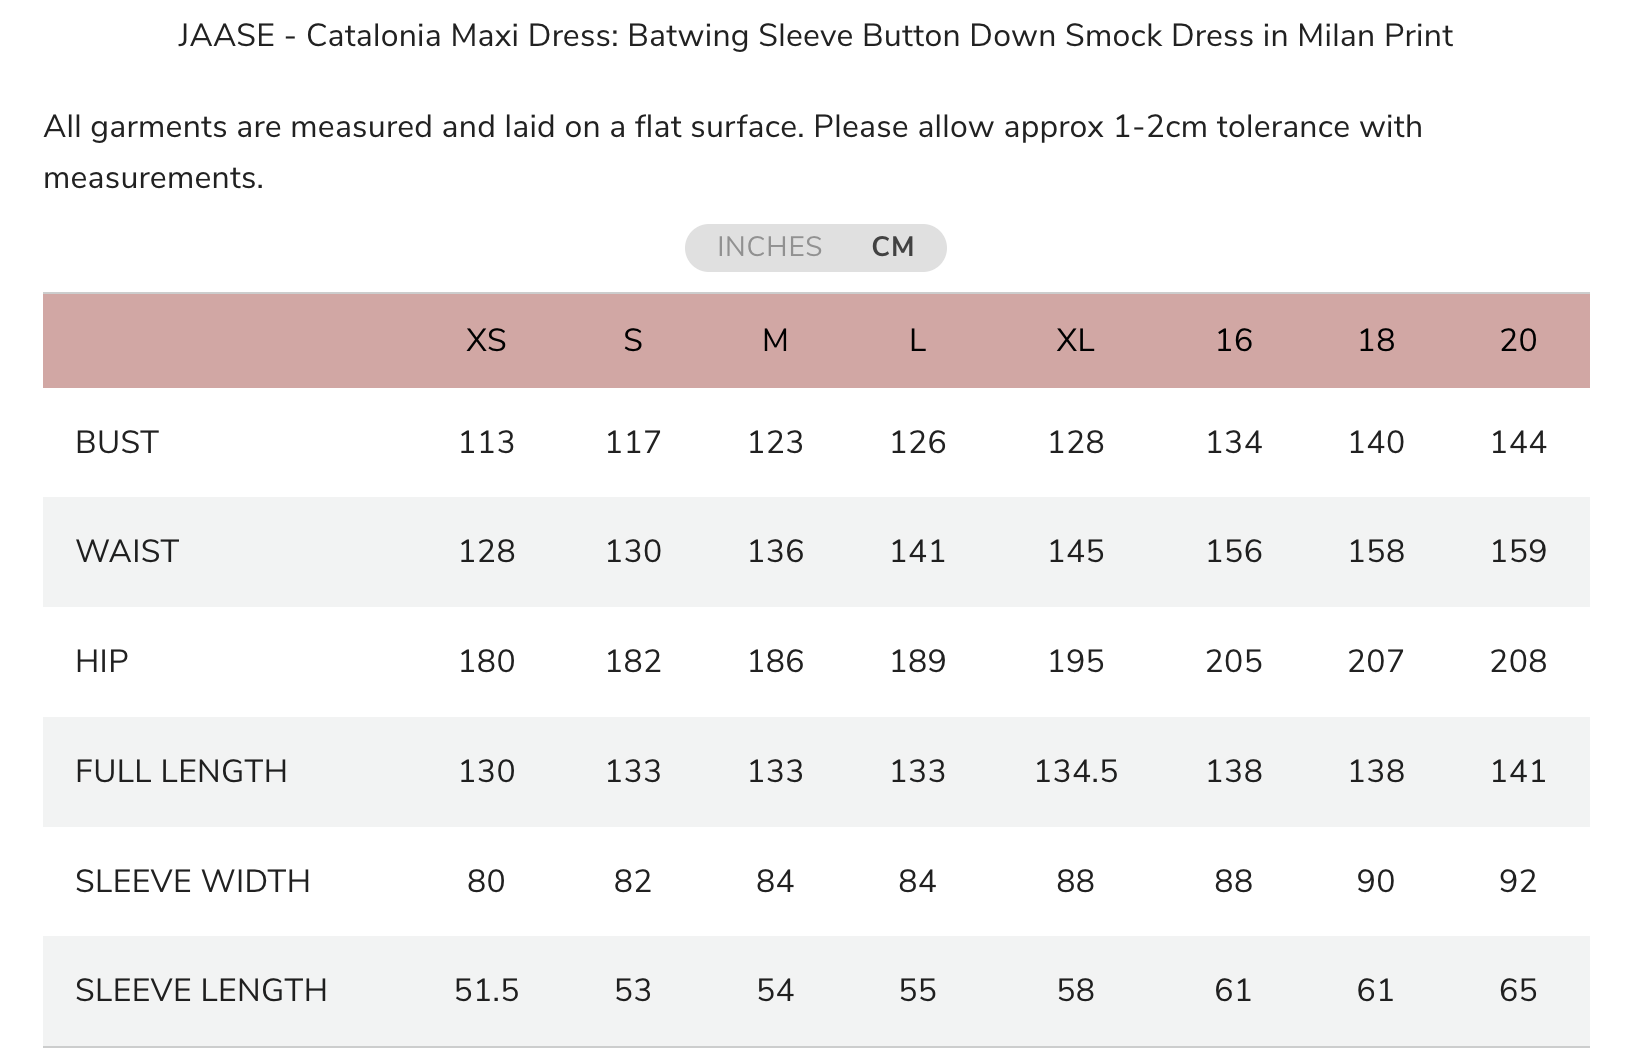Select the CM unit option

[893, 247]
